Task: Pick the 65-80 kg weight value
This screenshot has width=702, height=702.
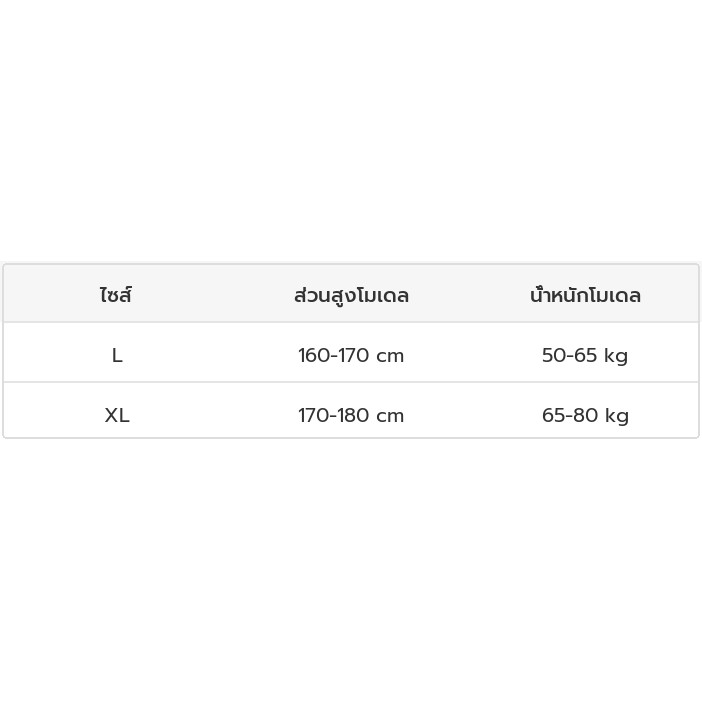Action: pyautogui.click(x=585, y=415)
